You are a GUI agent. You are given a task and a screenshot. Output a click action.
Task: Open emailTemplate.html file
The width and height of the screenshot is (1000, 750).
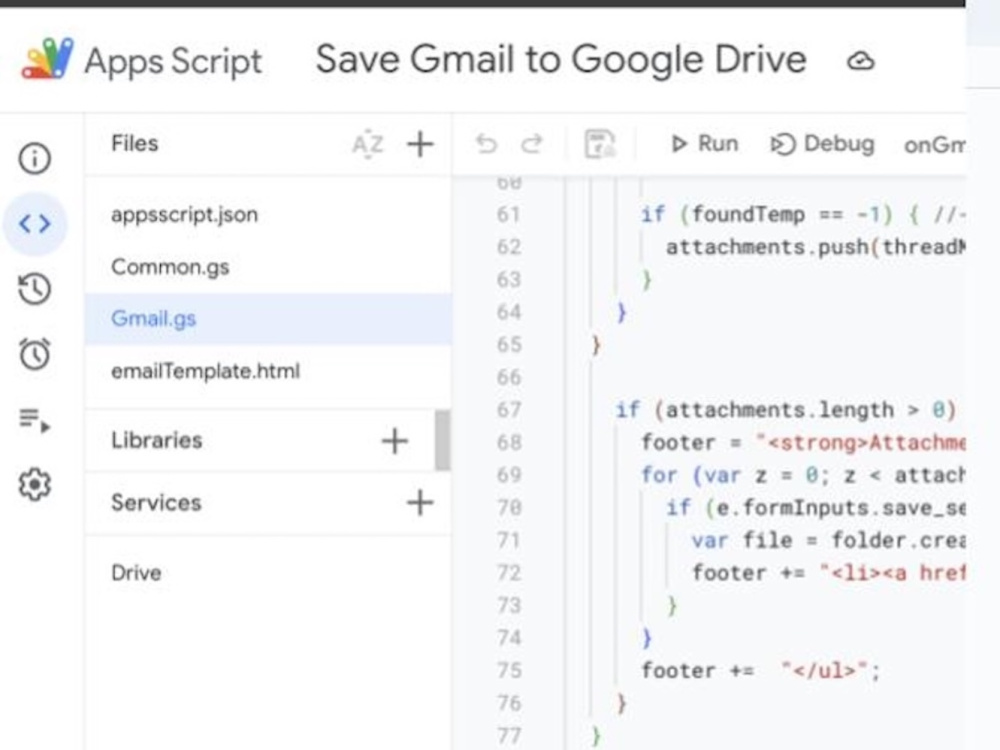click(268, 371)
